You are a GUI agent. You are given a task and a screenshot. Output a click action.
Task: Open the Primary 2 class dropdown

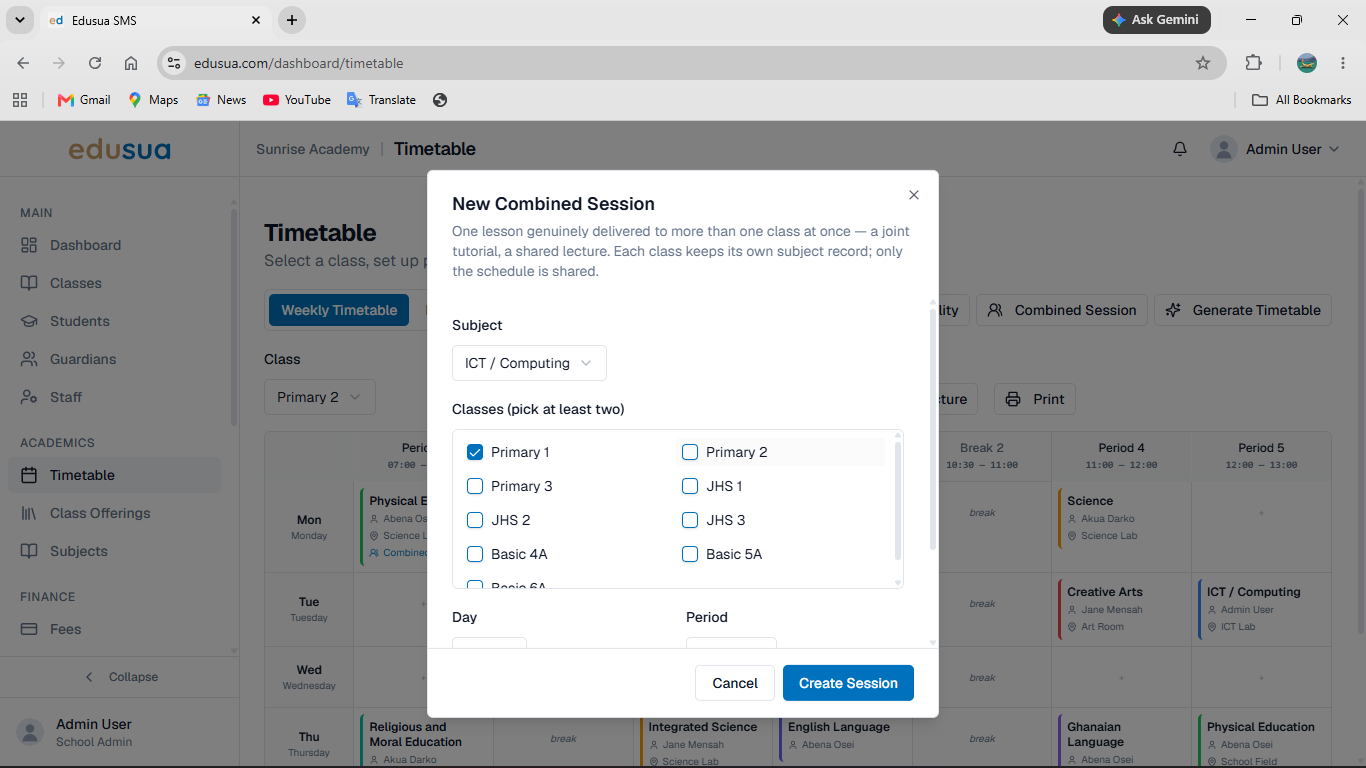coord(320,397)
